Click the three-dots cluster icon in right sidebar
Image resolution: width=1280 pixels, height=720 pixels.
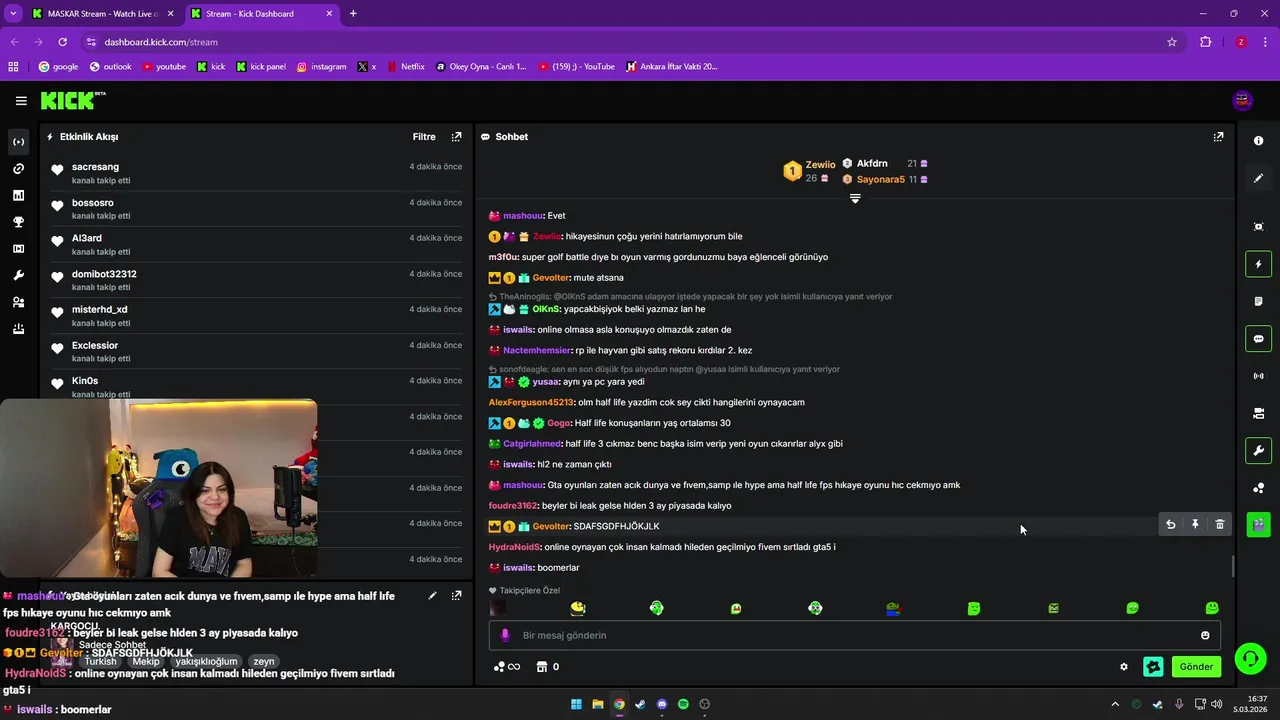click(x=1258, y=487)
